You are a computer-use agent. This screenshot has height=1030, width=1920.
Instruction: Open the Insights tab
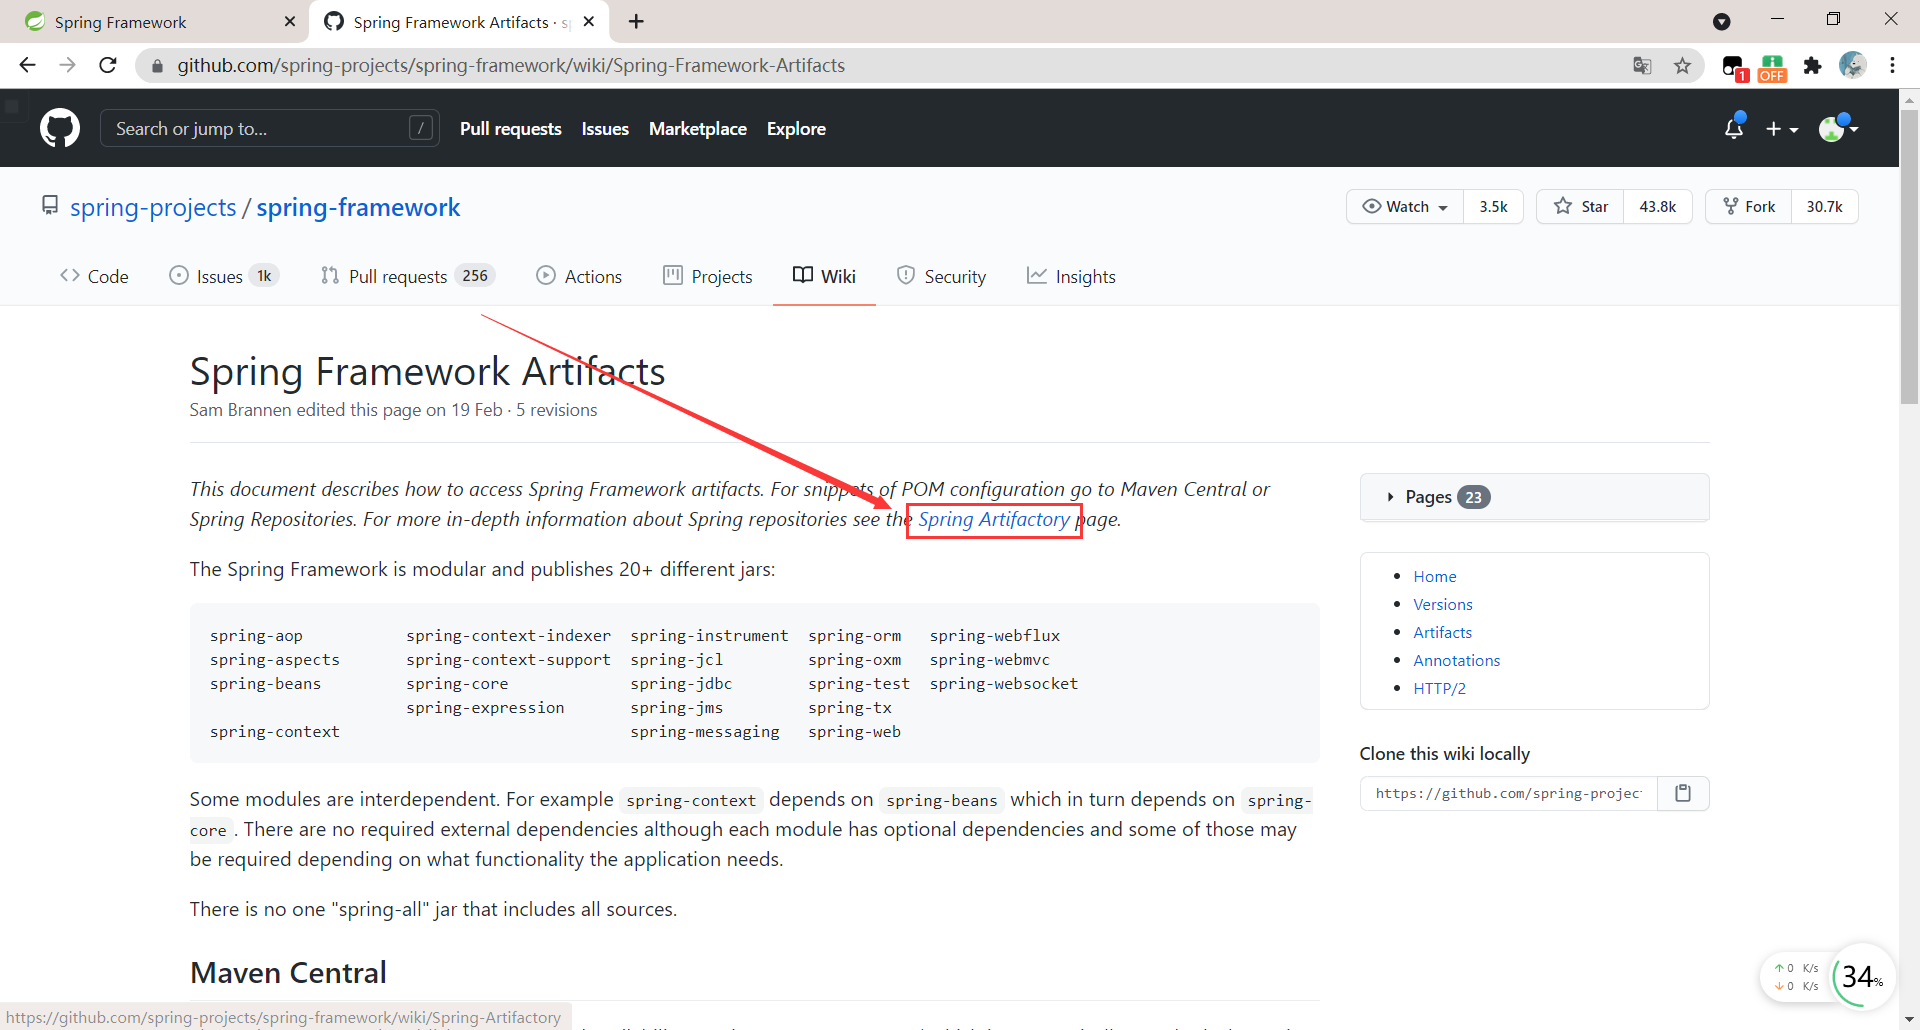pos(1071,276)
